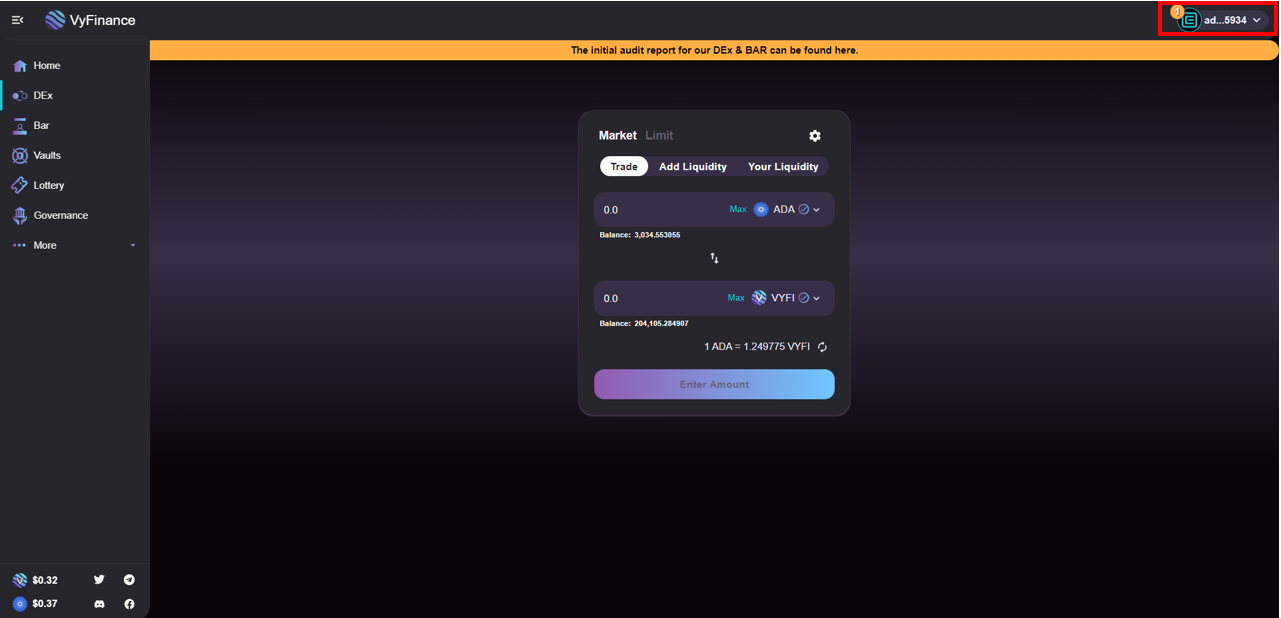Collapse the sidebar with hamburger icon

pyautogui.click(x=18, y=20)
